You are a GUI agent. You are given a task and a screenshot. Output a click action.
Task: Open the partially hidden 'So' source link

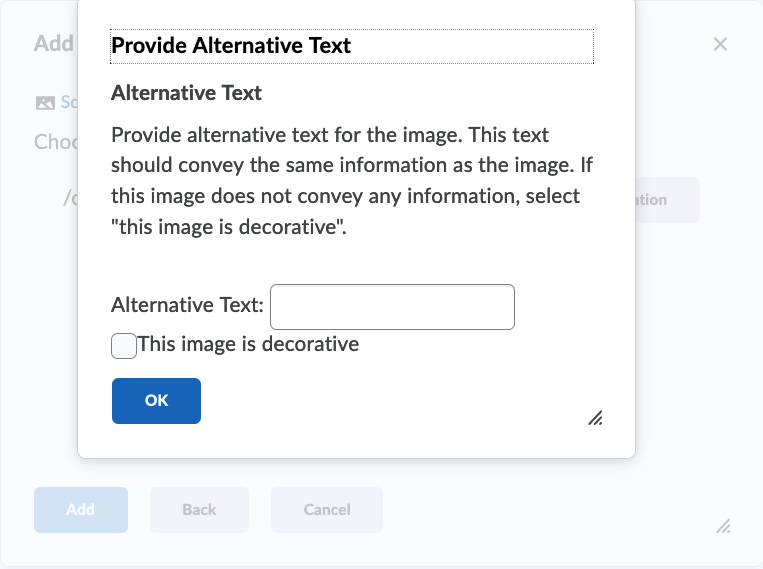click(69, 102)
